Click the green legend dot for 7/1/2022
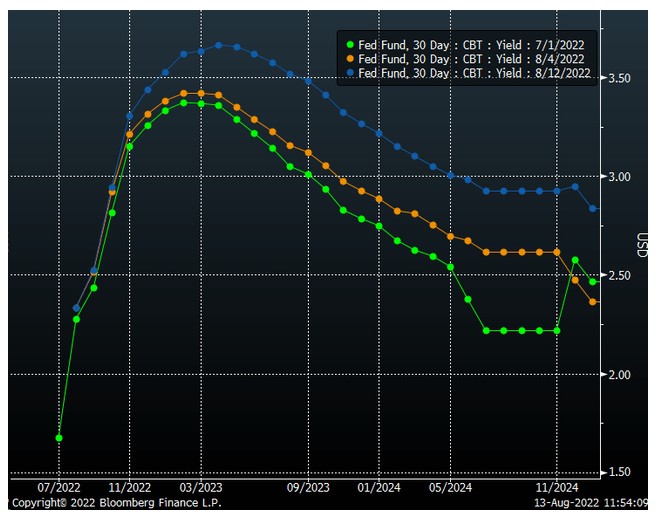 (x=349, y=45)
